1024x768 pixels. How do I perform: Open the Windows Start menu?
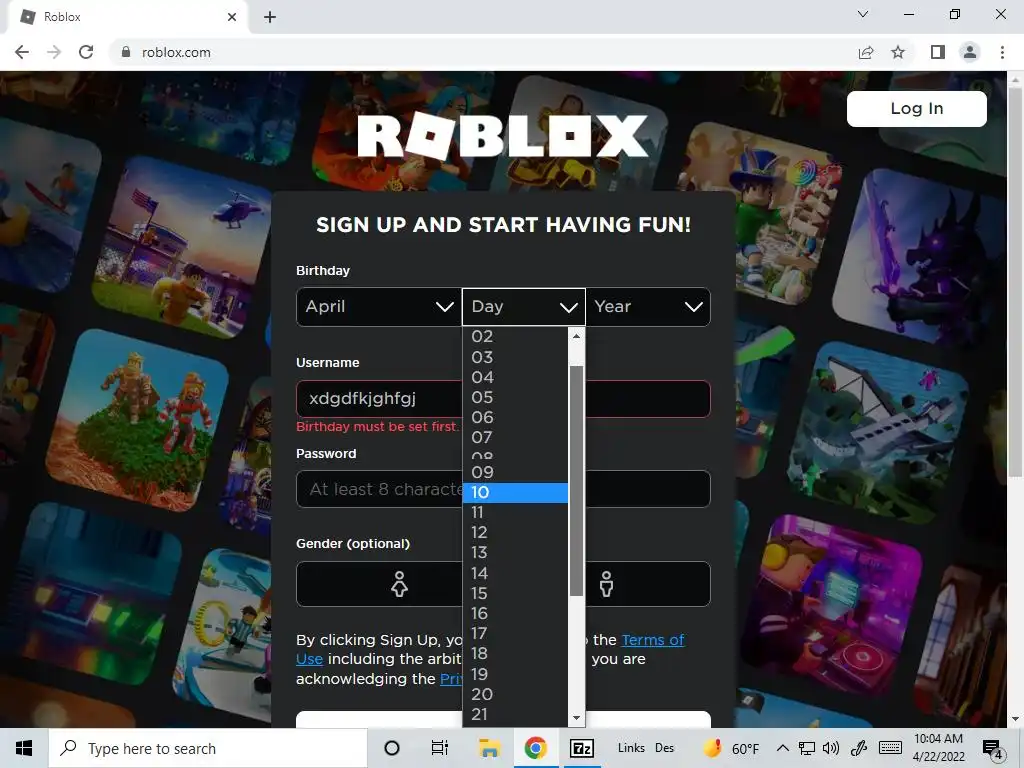click(x=24, y=748)
